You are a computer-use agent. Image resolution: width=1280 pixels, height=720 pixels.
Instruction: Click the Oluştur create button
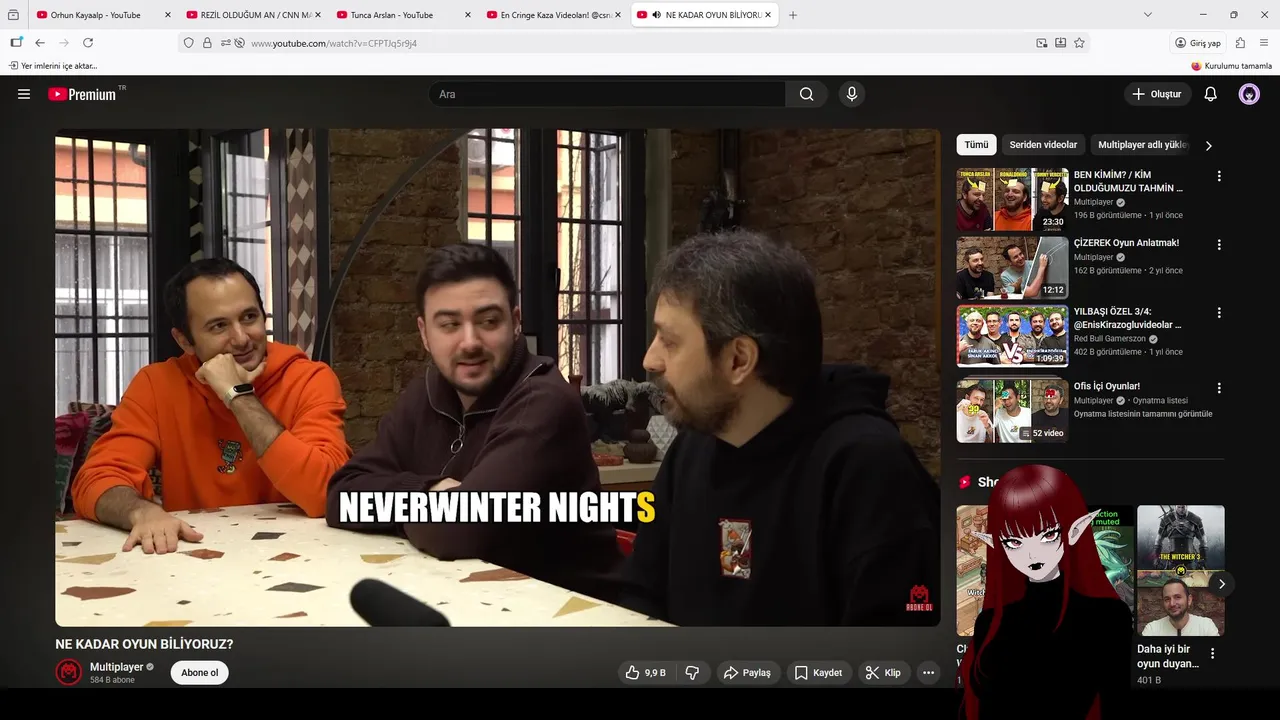[1157, 94]
